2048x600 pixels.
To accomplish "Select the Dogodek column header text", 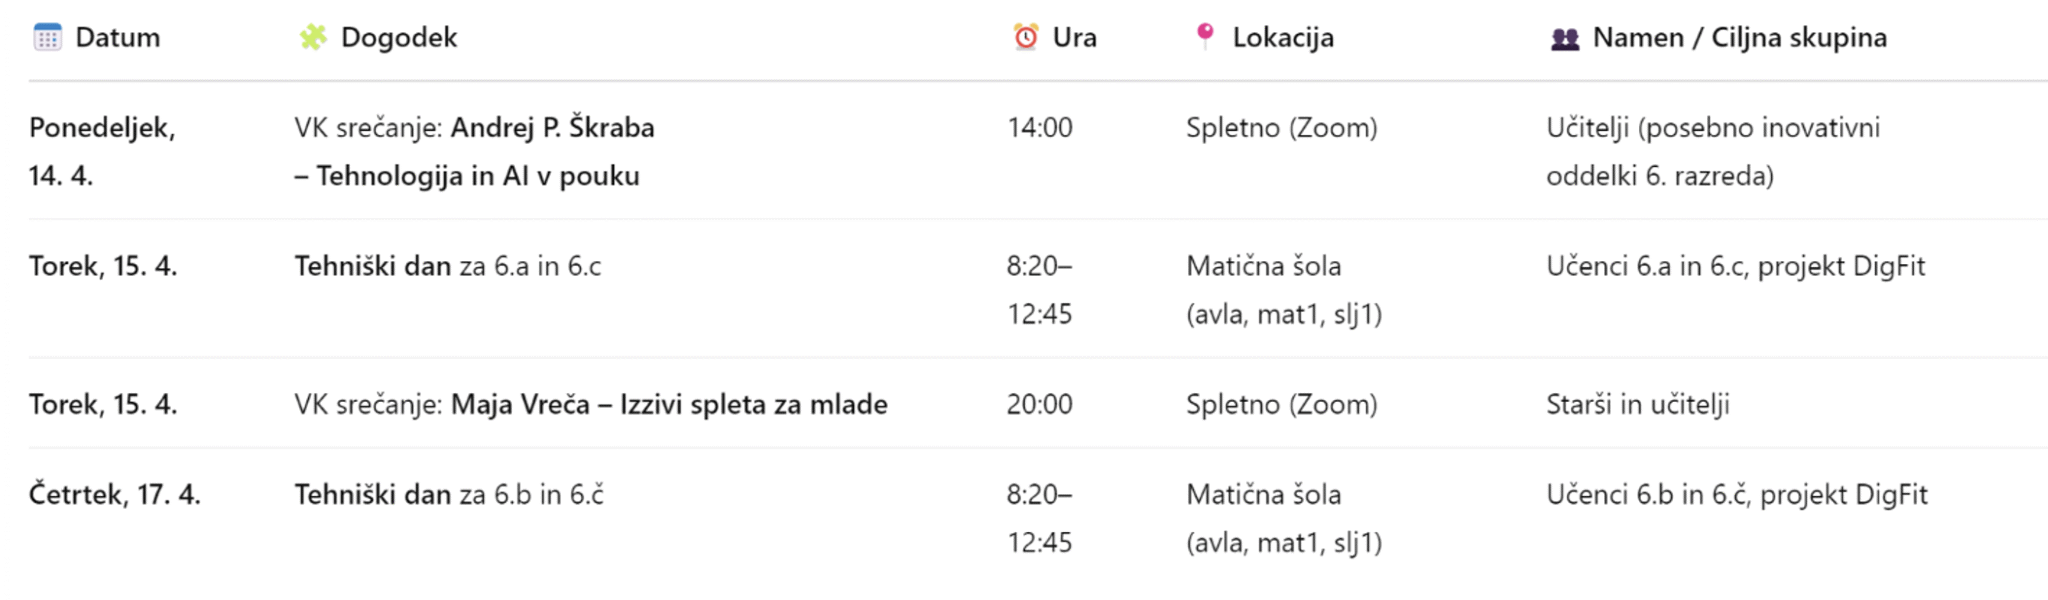I will [398, 38].
